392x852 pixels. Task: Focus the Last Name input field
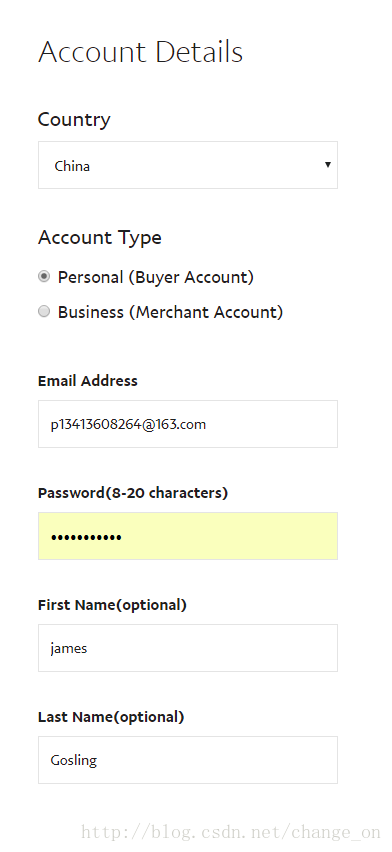click(x=188, y=760)
